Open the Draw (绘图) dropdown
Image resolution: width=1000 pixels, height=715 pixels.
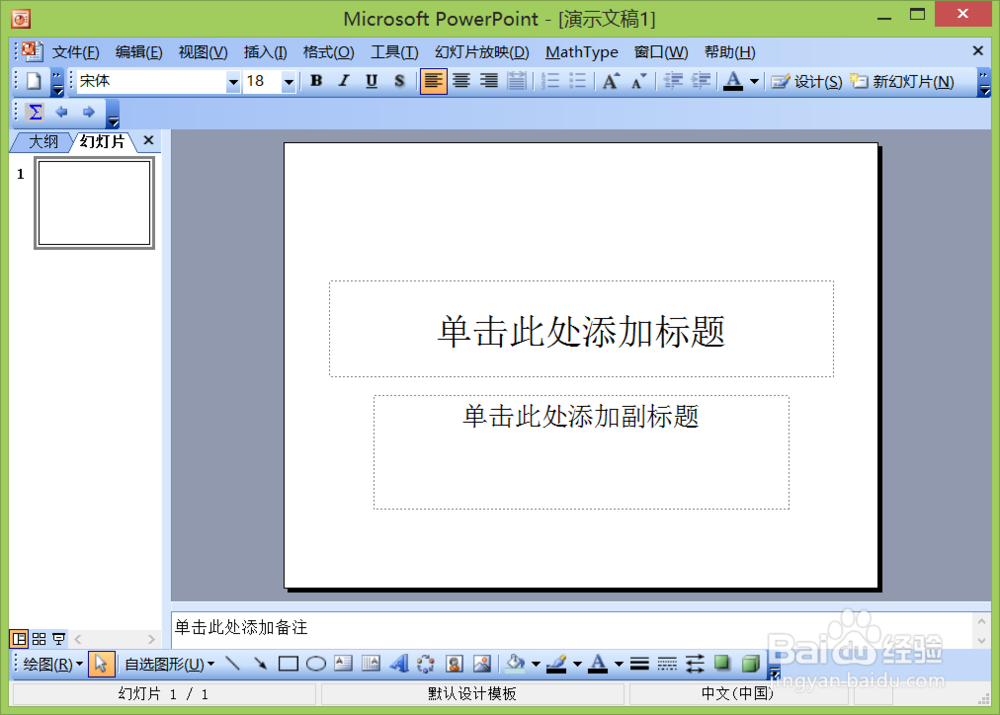pyautogui.click(x=53, y=665)
